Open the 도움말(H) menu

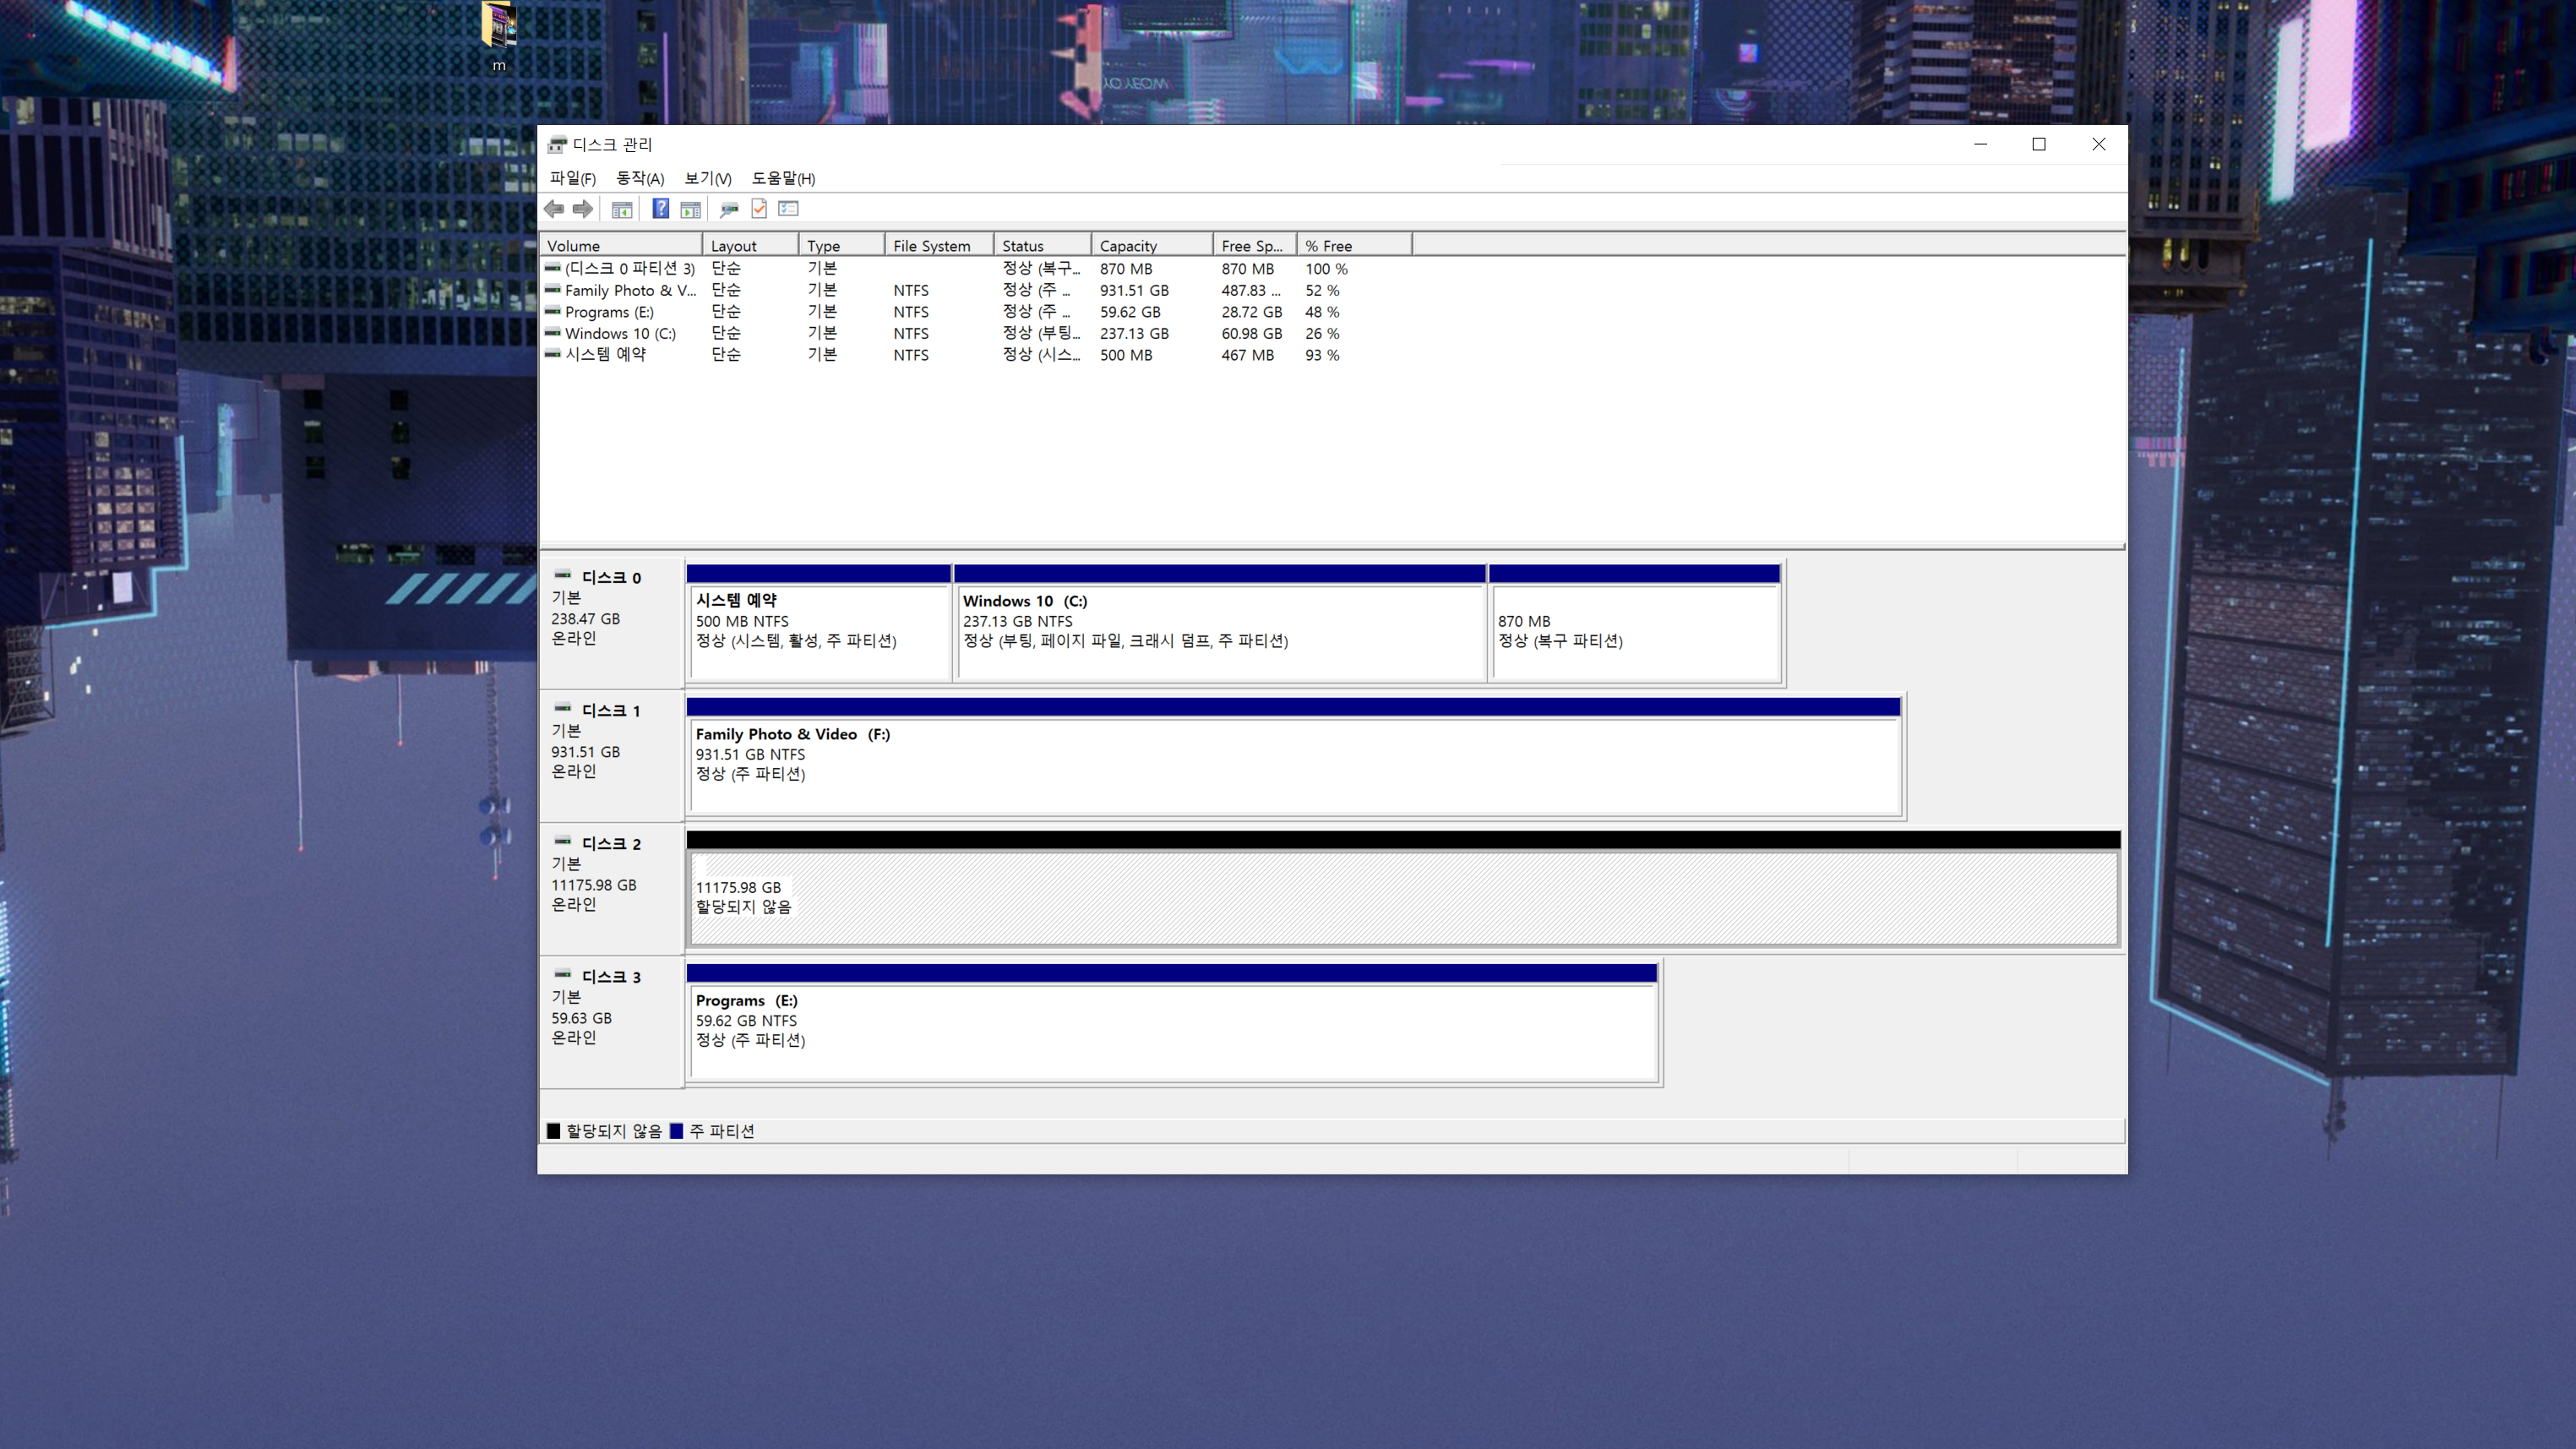click(x=783, y=178)
